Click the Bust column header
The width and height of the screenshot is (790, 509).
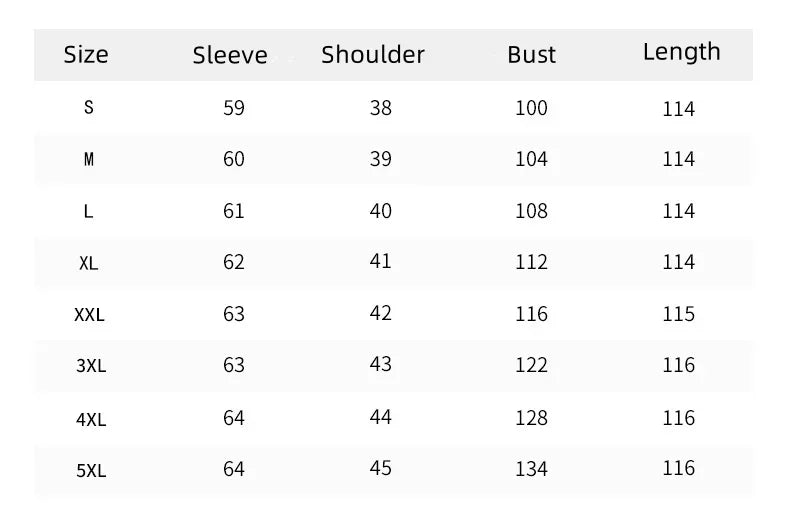[x=531, y=55]
